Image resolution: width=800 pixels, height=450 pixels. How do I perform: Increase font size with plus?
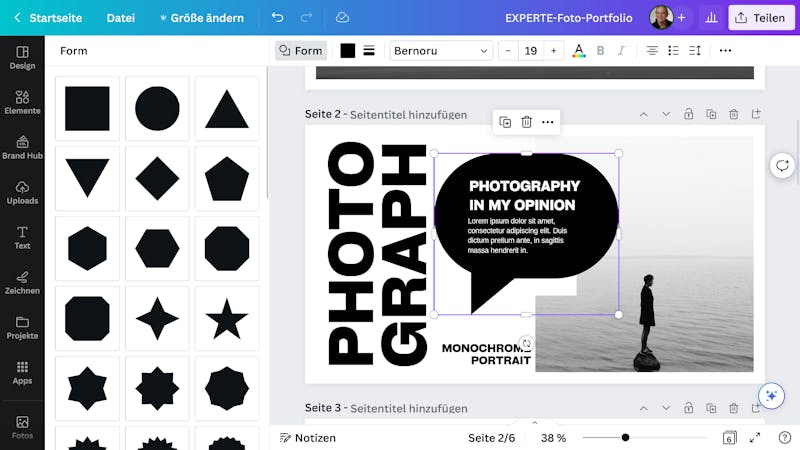(554, 51)
